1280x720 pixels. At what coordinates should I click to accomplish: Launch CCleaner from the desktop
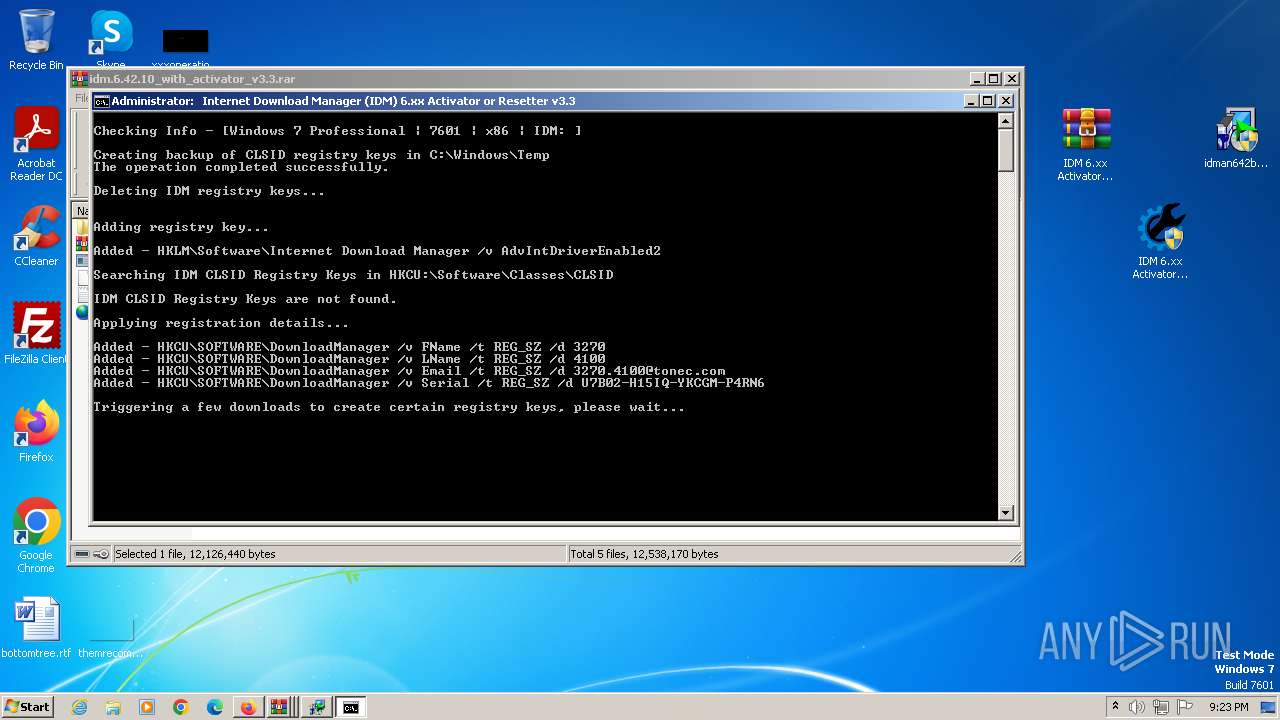[36, 236]
